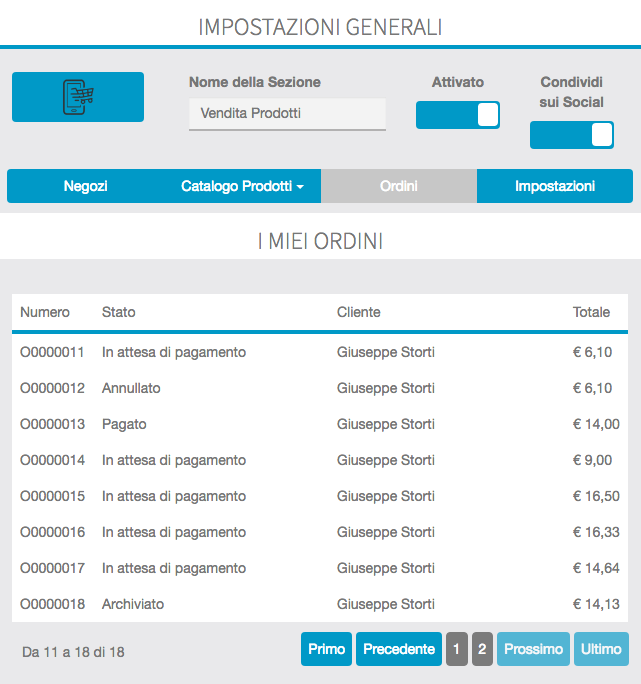This screenshot has height=684, width=641.
Task: Click the Precedente pagination button
Action: 399,649
